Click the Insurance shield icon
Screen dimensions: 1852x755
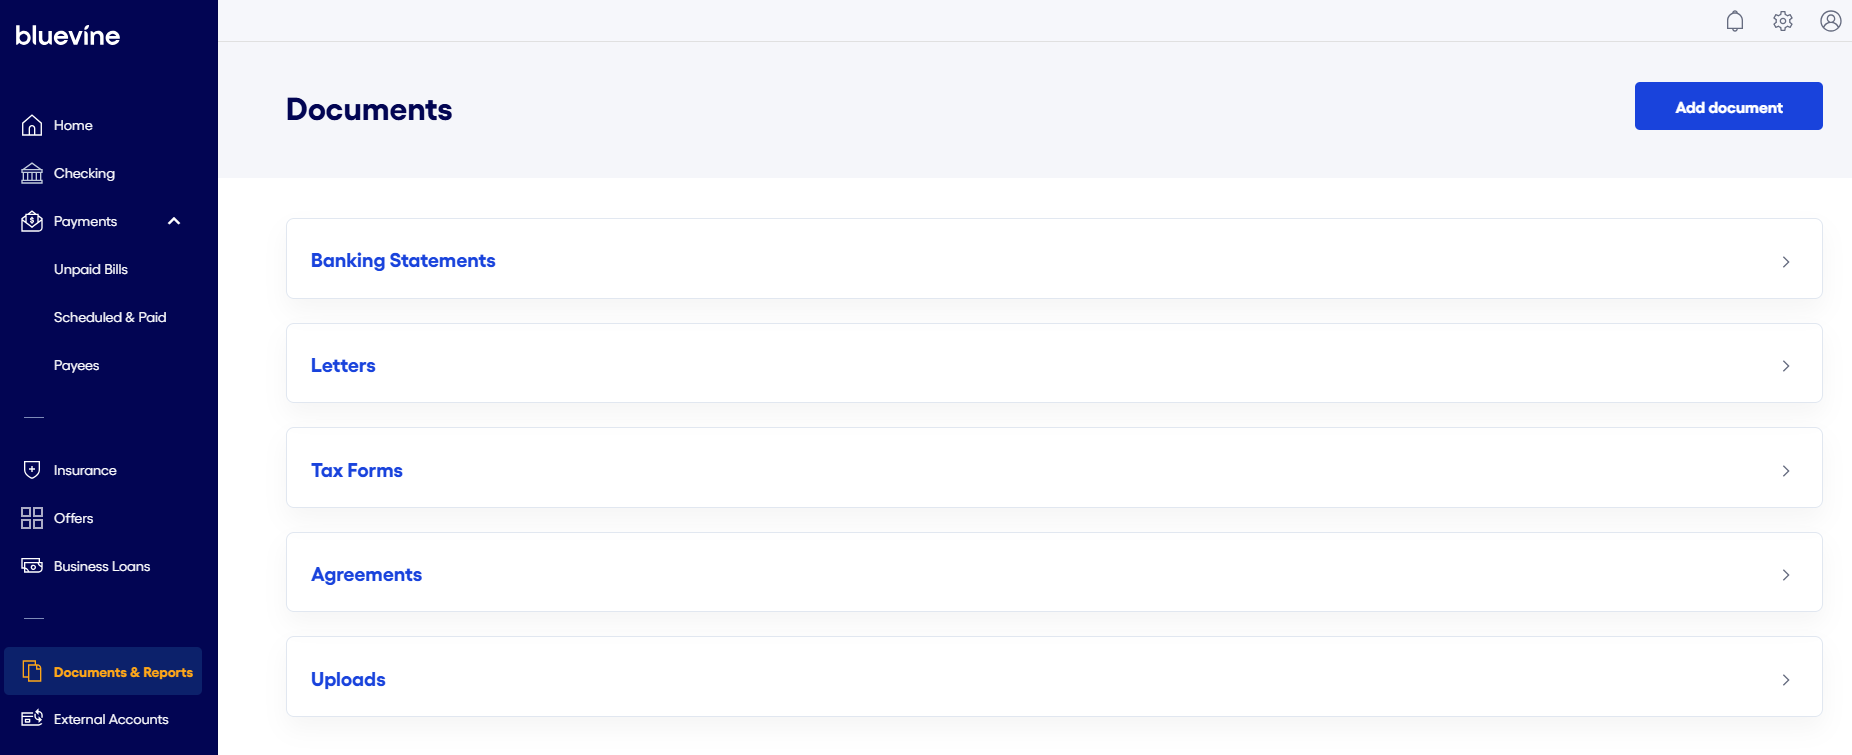[32, 470]
